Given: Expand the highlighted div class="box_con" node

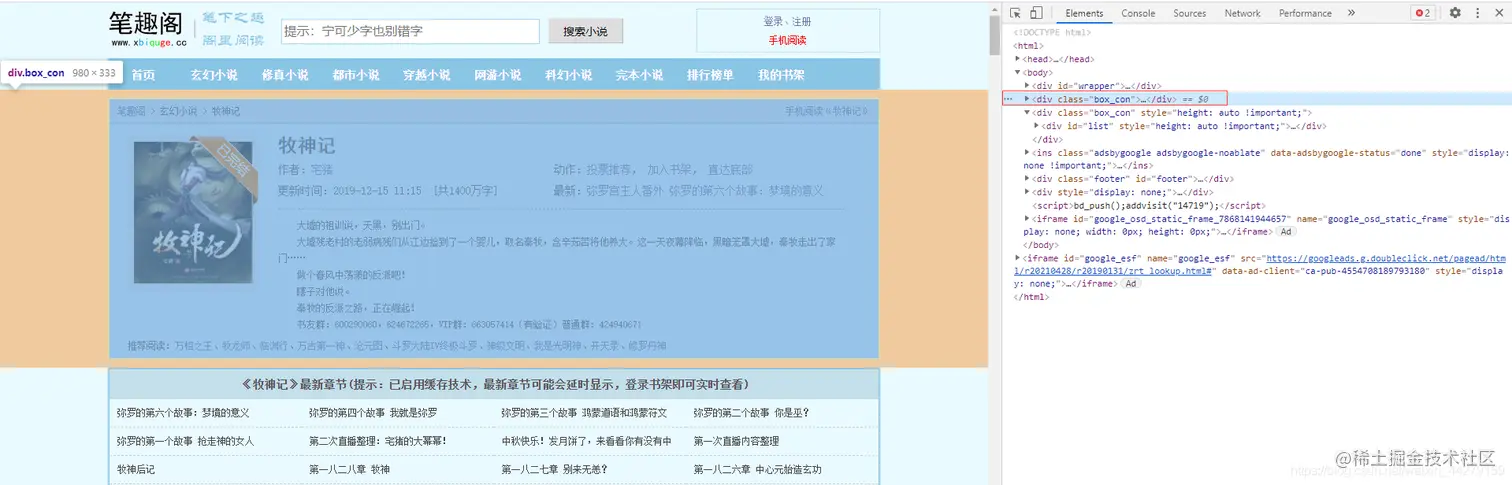Looking at the screenshot, I should (1027, 99).
